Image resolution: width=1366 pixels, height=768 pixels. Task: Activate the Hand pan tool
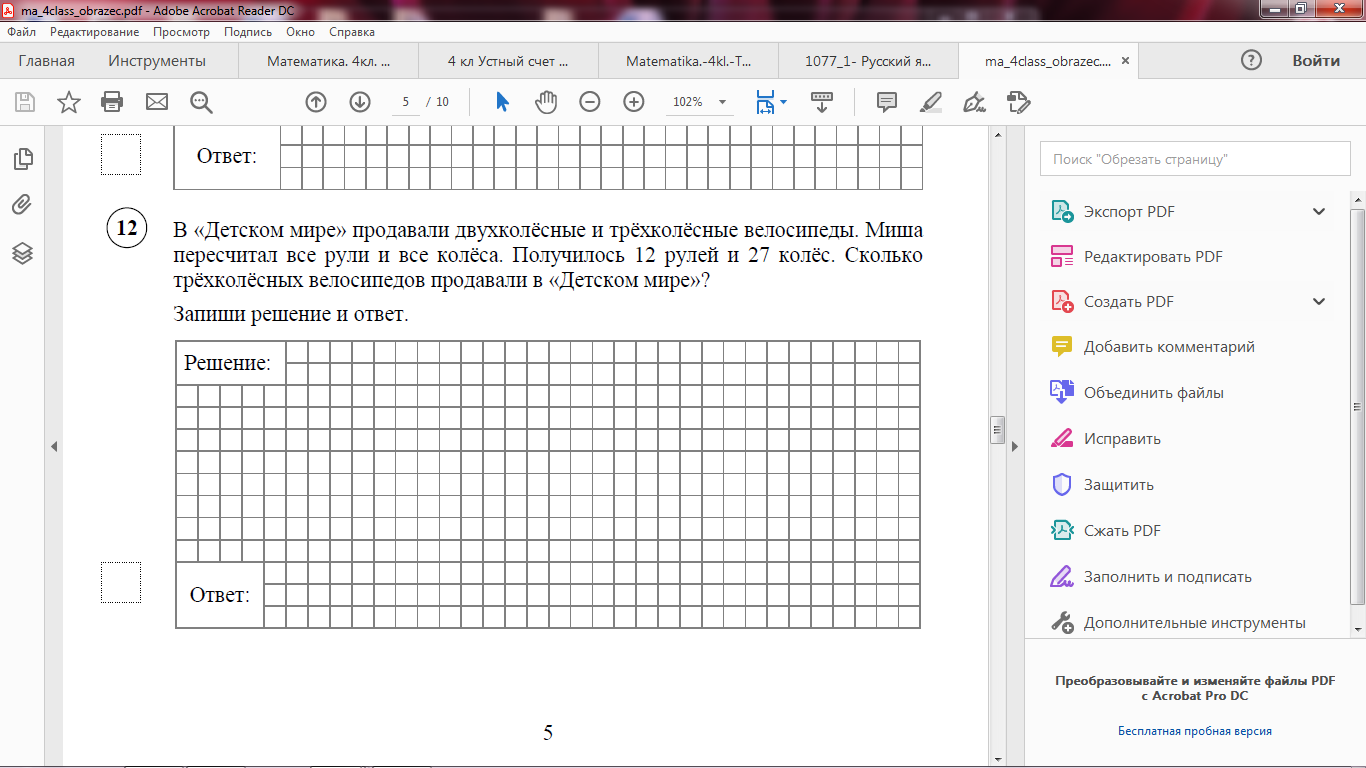click(546, 101)
